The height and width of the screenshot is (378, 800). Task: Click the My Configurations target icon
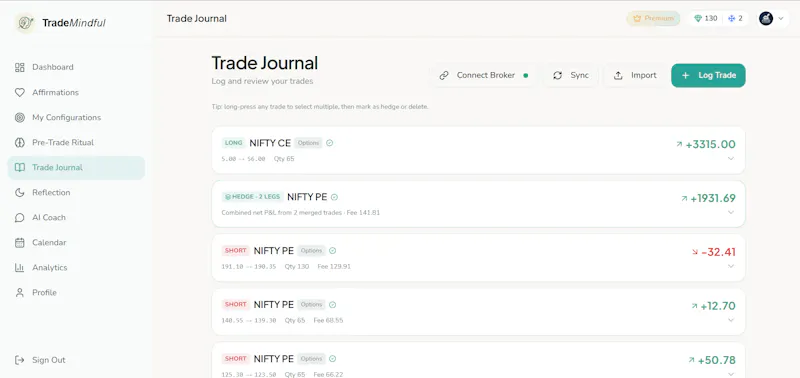tap(19, 117)
